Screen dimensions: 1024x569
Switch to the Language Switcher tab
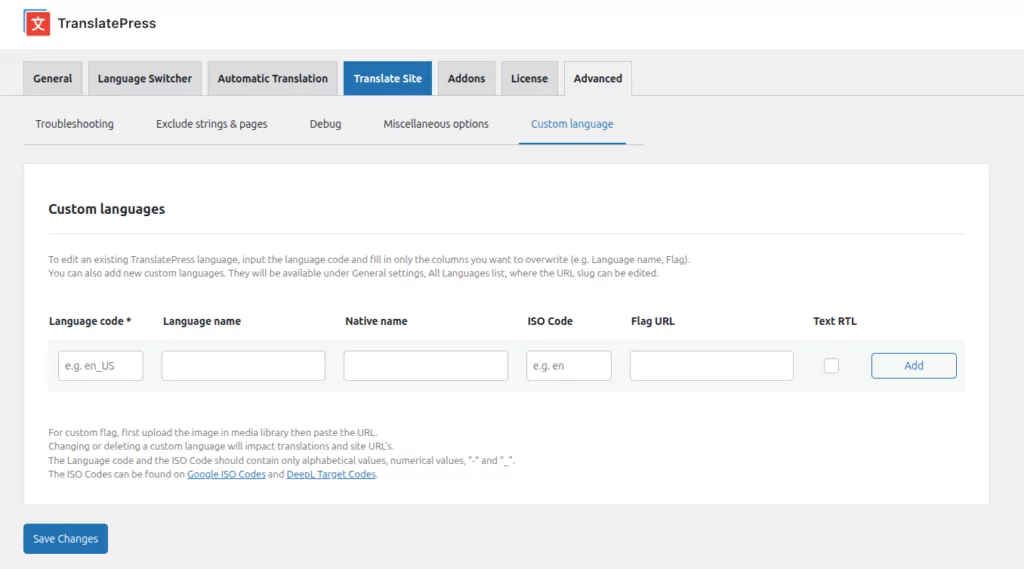145,78
